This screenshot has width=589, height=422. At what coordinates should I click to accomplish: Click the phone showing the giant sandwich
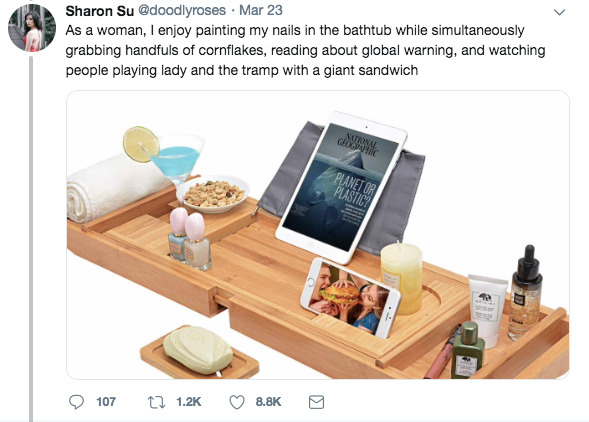click(x=350, y=298)
